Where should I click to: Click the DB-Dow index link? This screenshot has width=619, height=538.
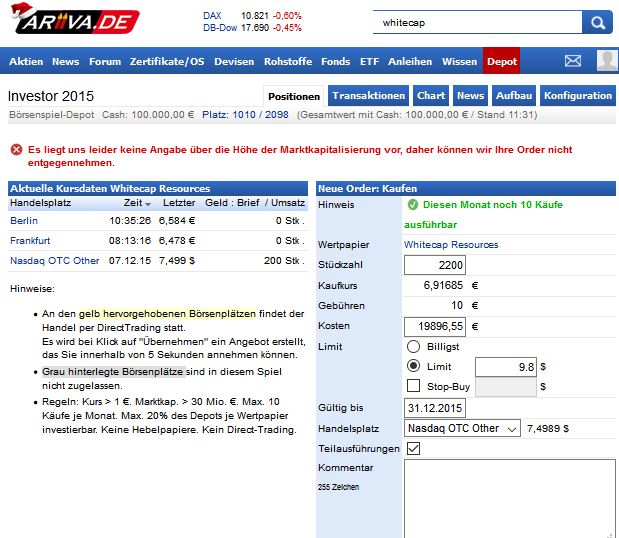(220, 28)
